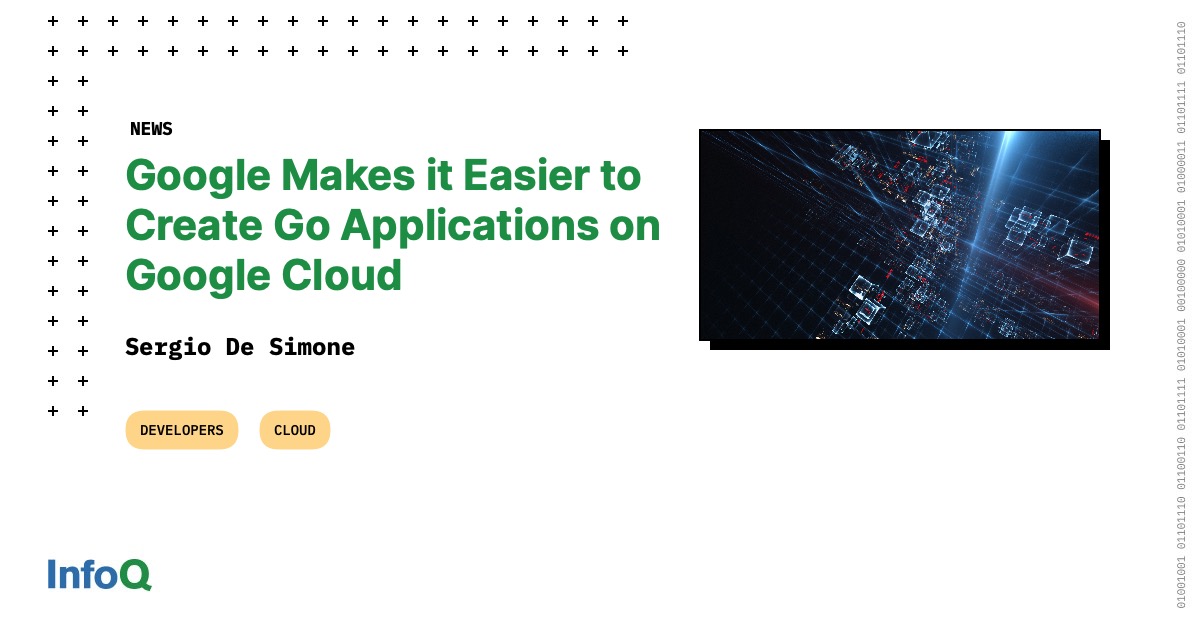Screen dimensions: 1200x630
Task: Click the NEWS category label
Action: (151, 128)
